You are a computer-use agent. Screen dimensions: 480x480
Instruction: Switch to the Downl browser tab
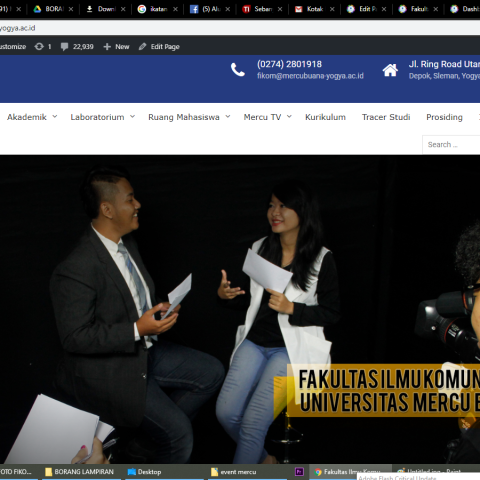click(104, 9)
